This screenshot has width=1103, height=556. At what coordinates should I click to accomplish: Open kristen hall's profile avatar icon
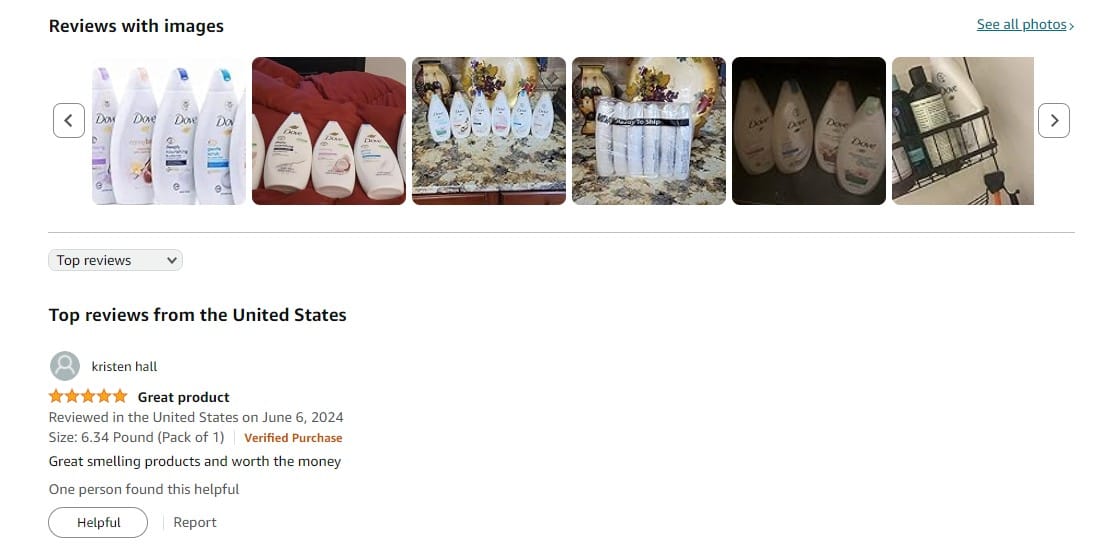point(65,366)
